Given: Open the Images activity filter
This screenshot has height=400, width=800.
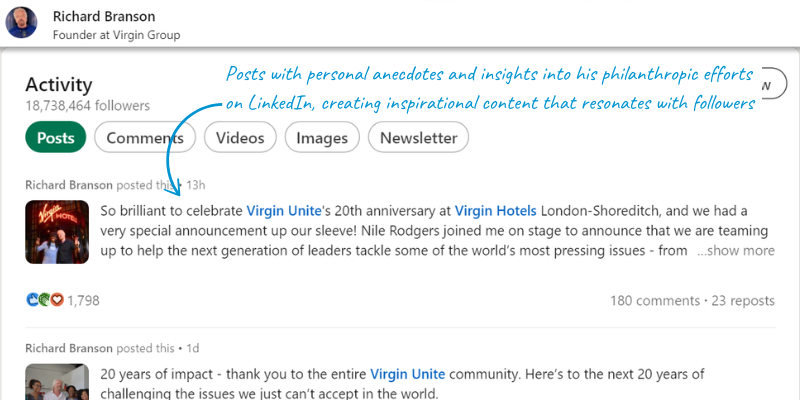Looking at the screenshot, I should click(321, 138).
